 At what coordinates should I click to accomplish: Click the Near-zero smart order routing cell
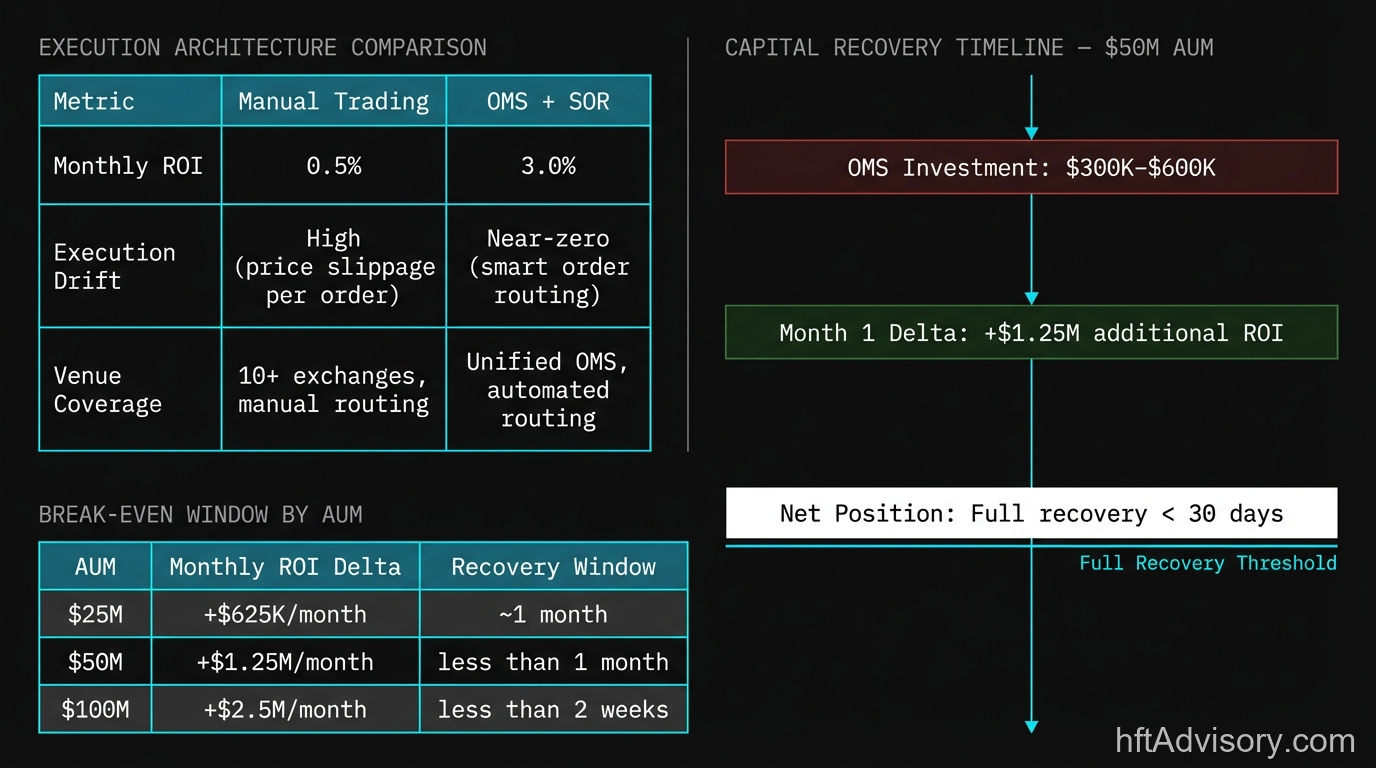click(548, 266)
